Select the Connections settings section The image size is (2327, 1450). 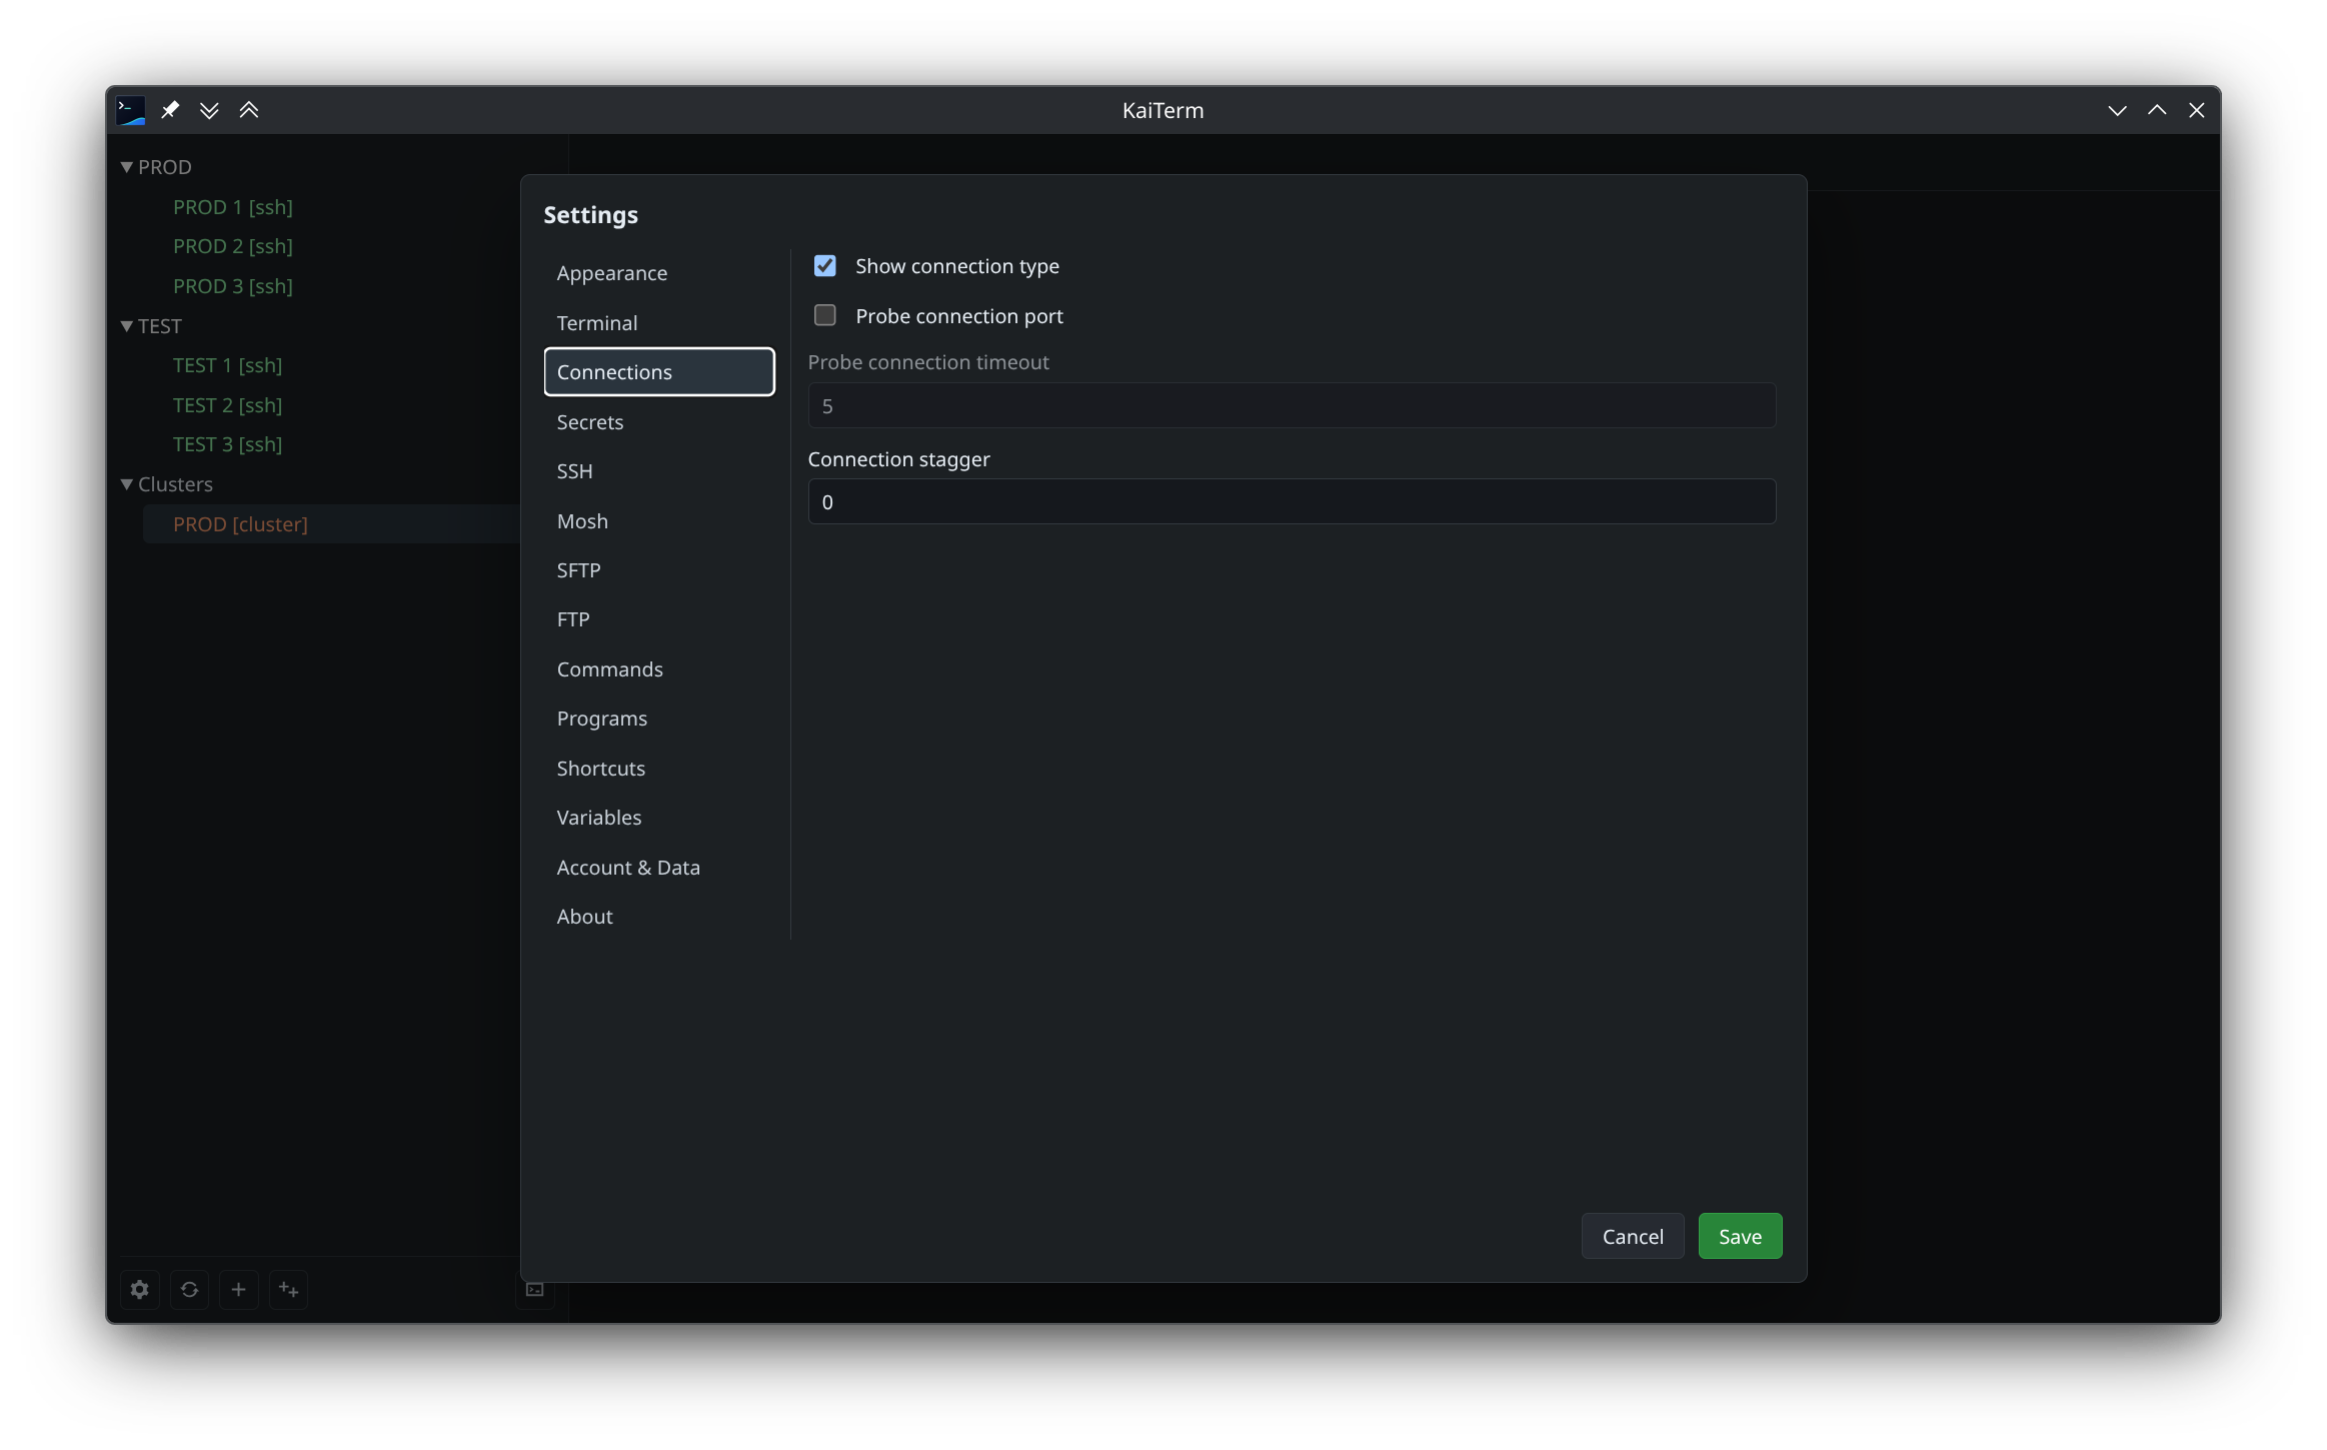click(659, 372)
